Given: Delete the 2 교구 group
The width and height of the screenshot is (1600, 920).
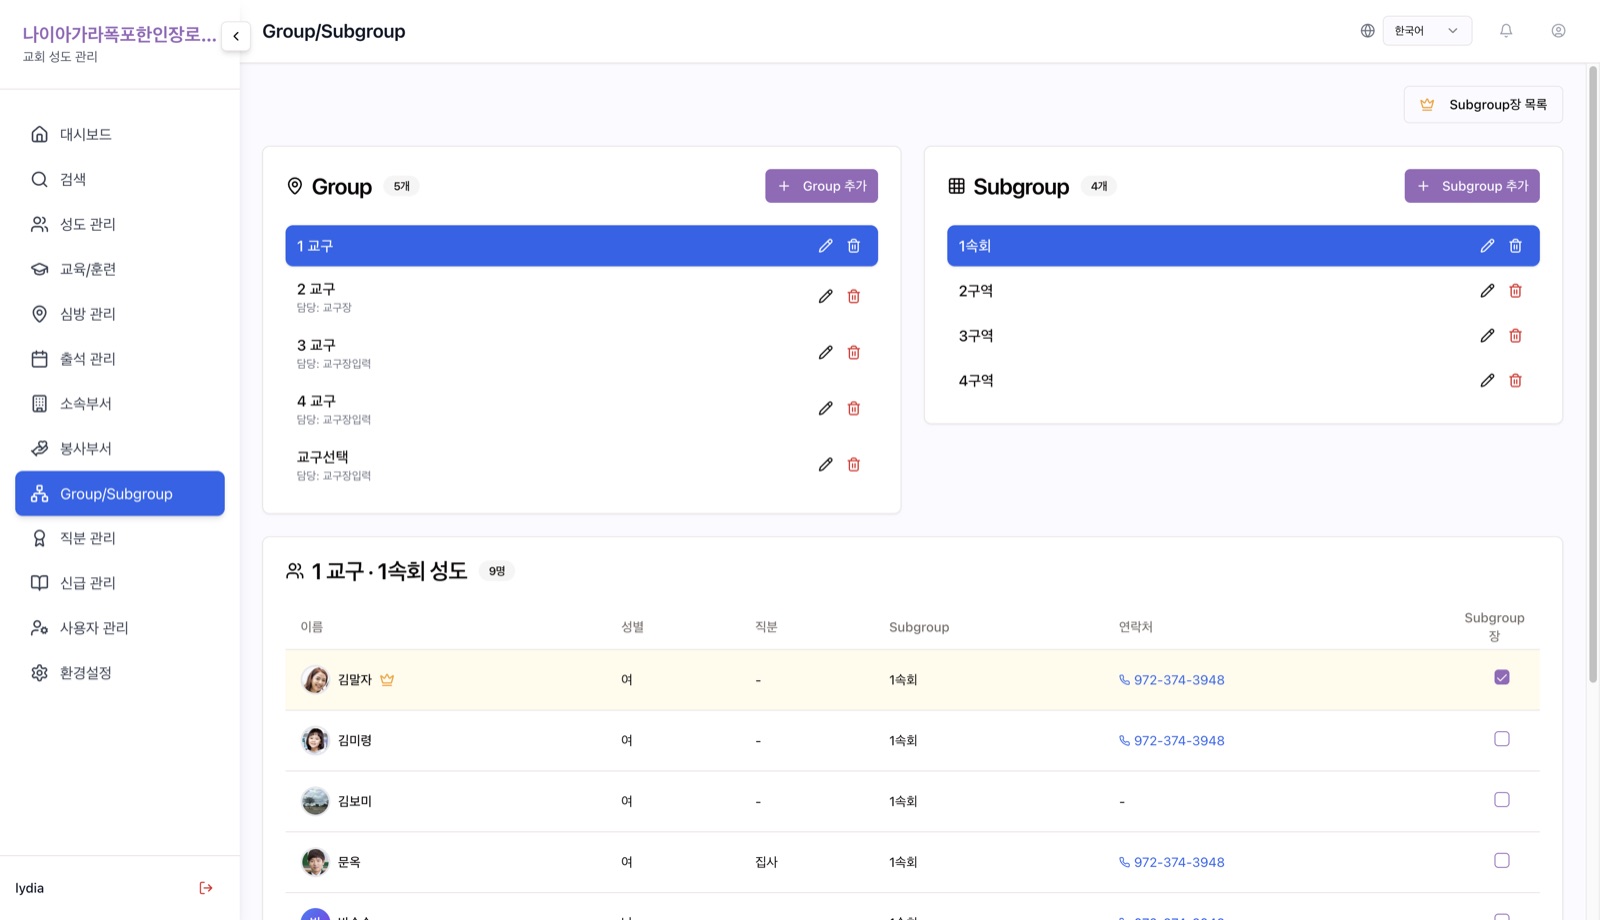Looking at the screenshot, I should point(854,296).
